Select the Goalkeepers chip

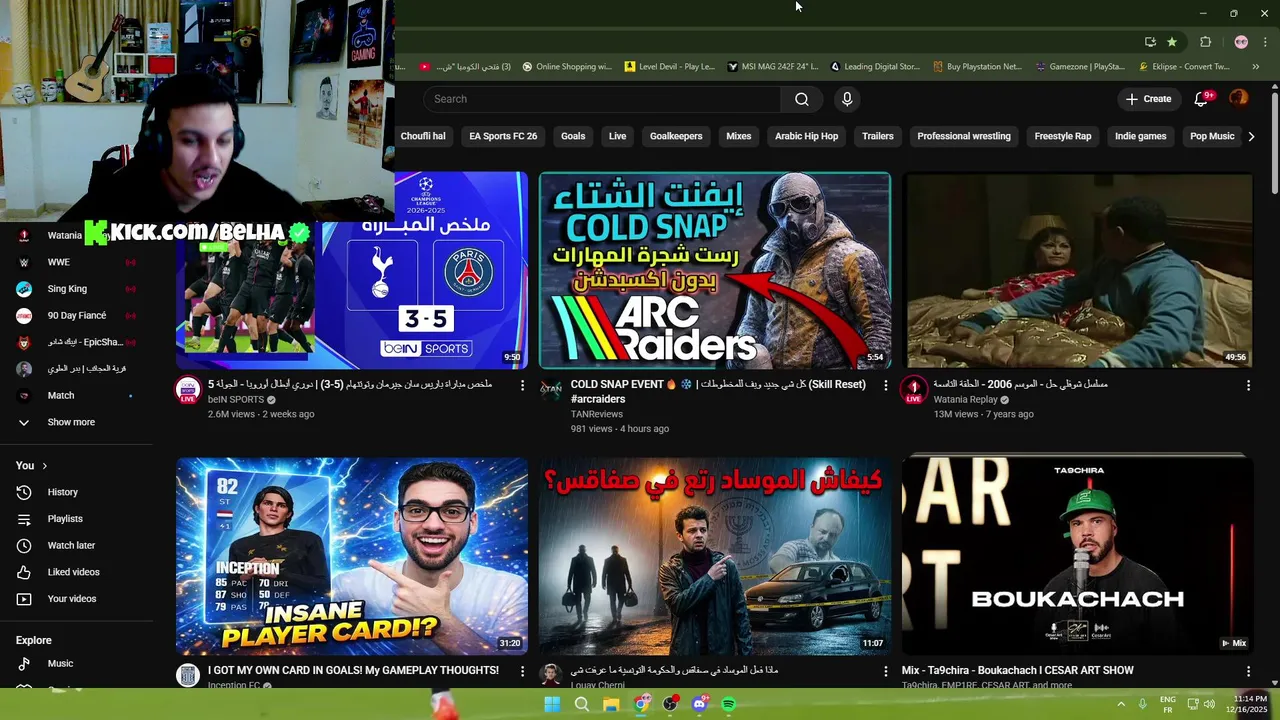(x=676, y=136)
